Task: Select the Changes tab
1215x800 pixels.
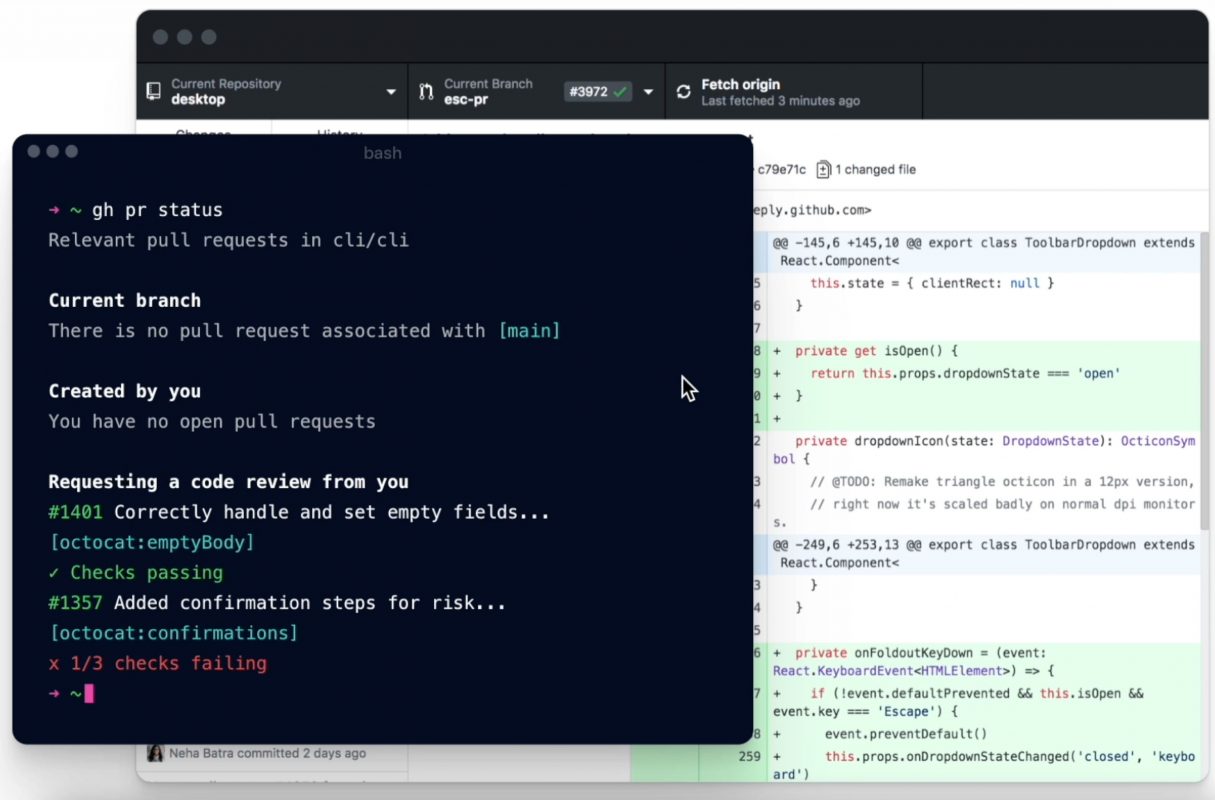Action: tap(203, 135)
